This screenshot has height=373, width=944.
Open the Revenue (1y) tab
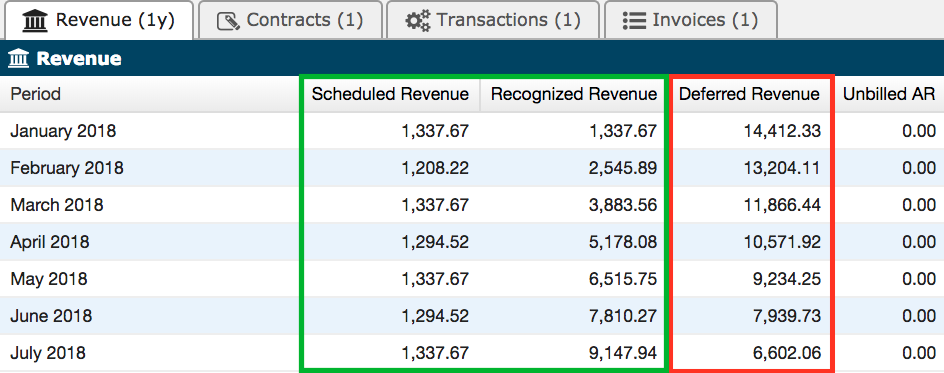pyautogui.click(x=98, y=20)
